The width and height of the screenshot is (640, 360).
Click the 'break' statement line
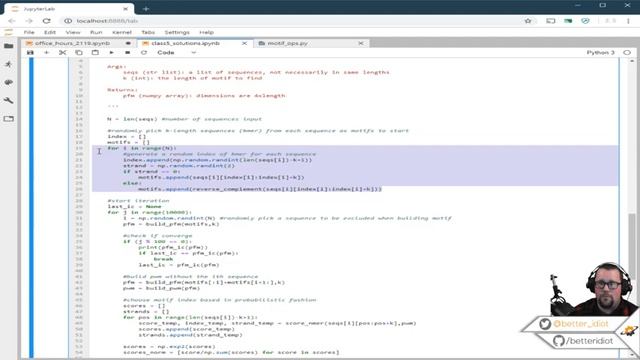pos(163,259)
